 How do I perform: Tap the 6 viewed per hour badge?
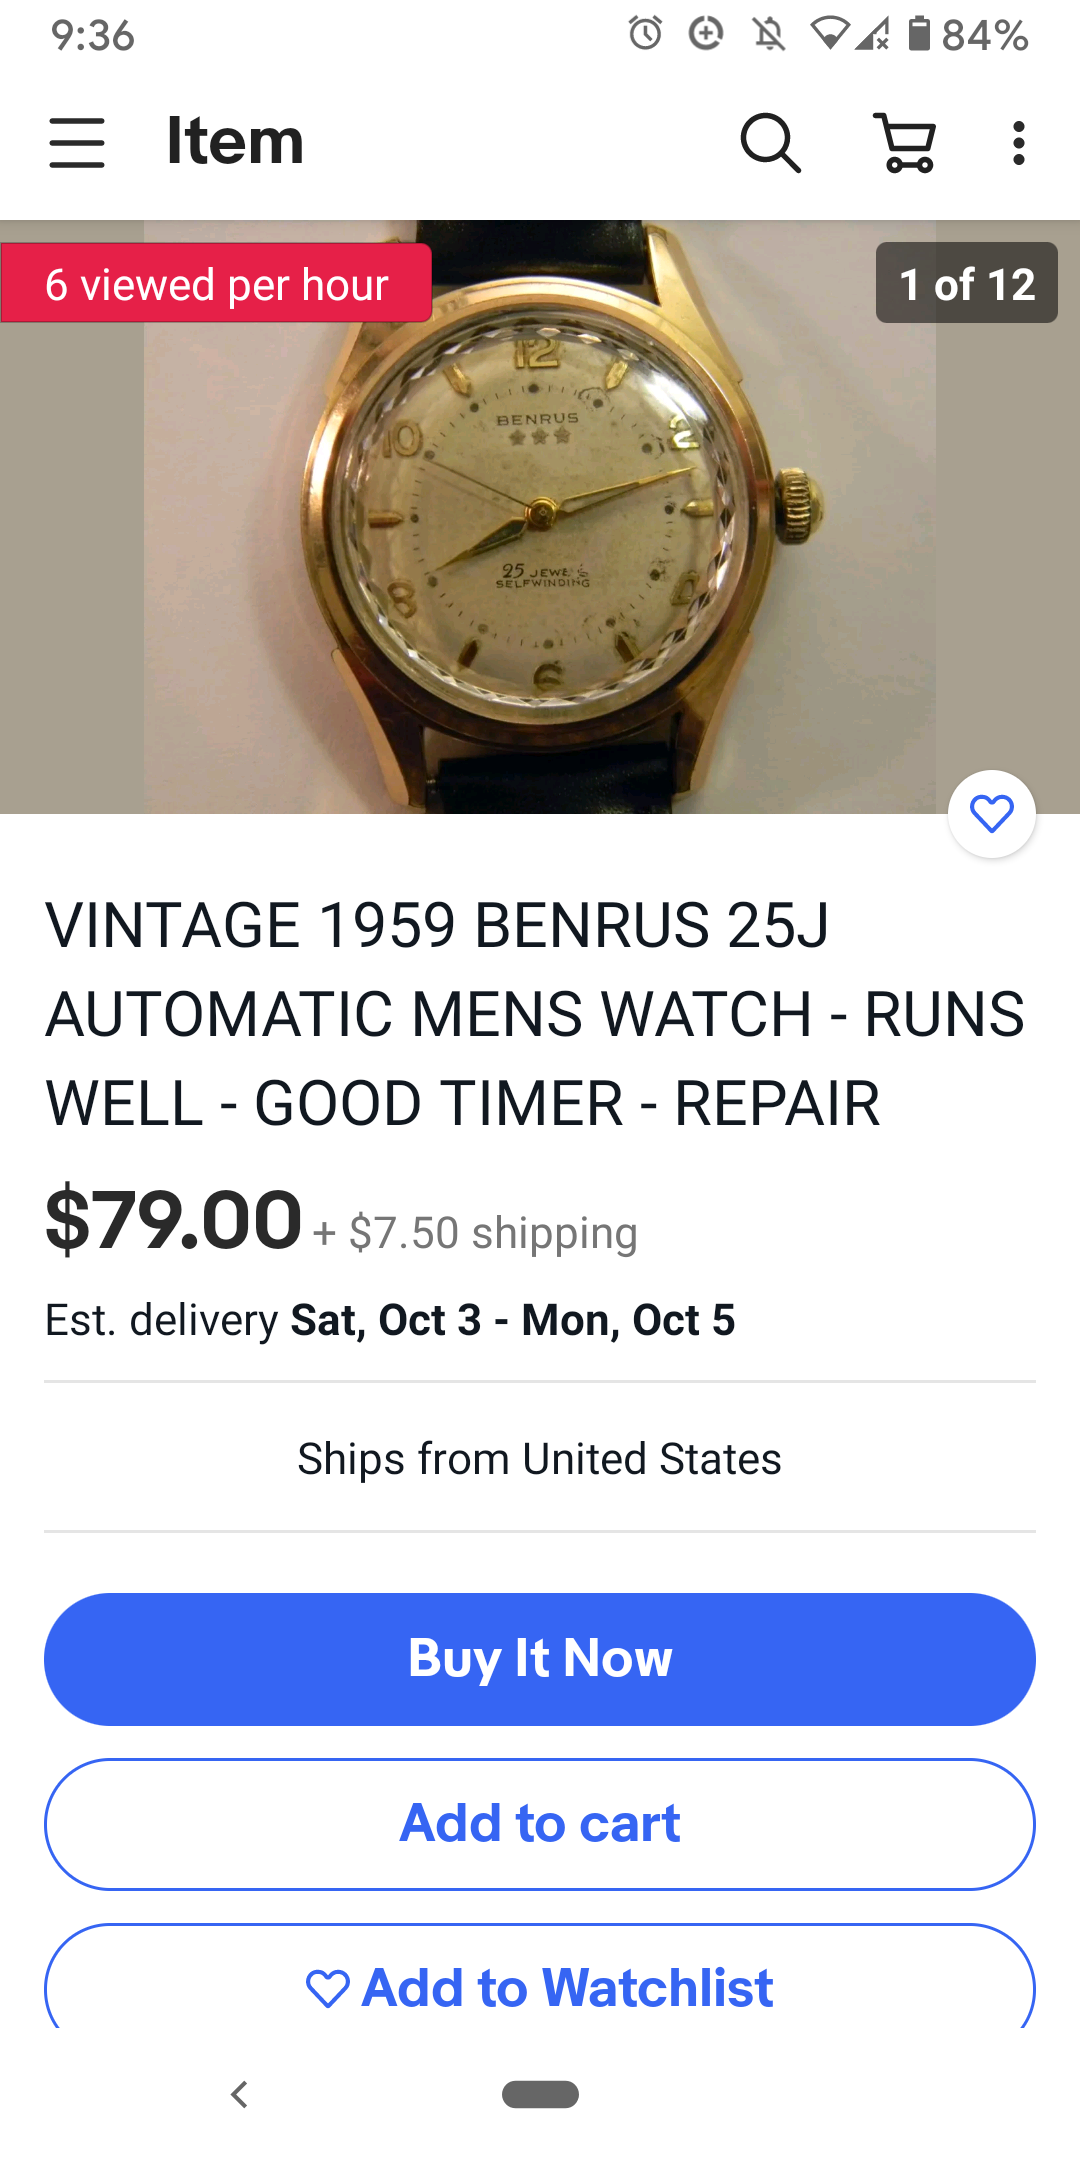216,283
